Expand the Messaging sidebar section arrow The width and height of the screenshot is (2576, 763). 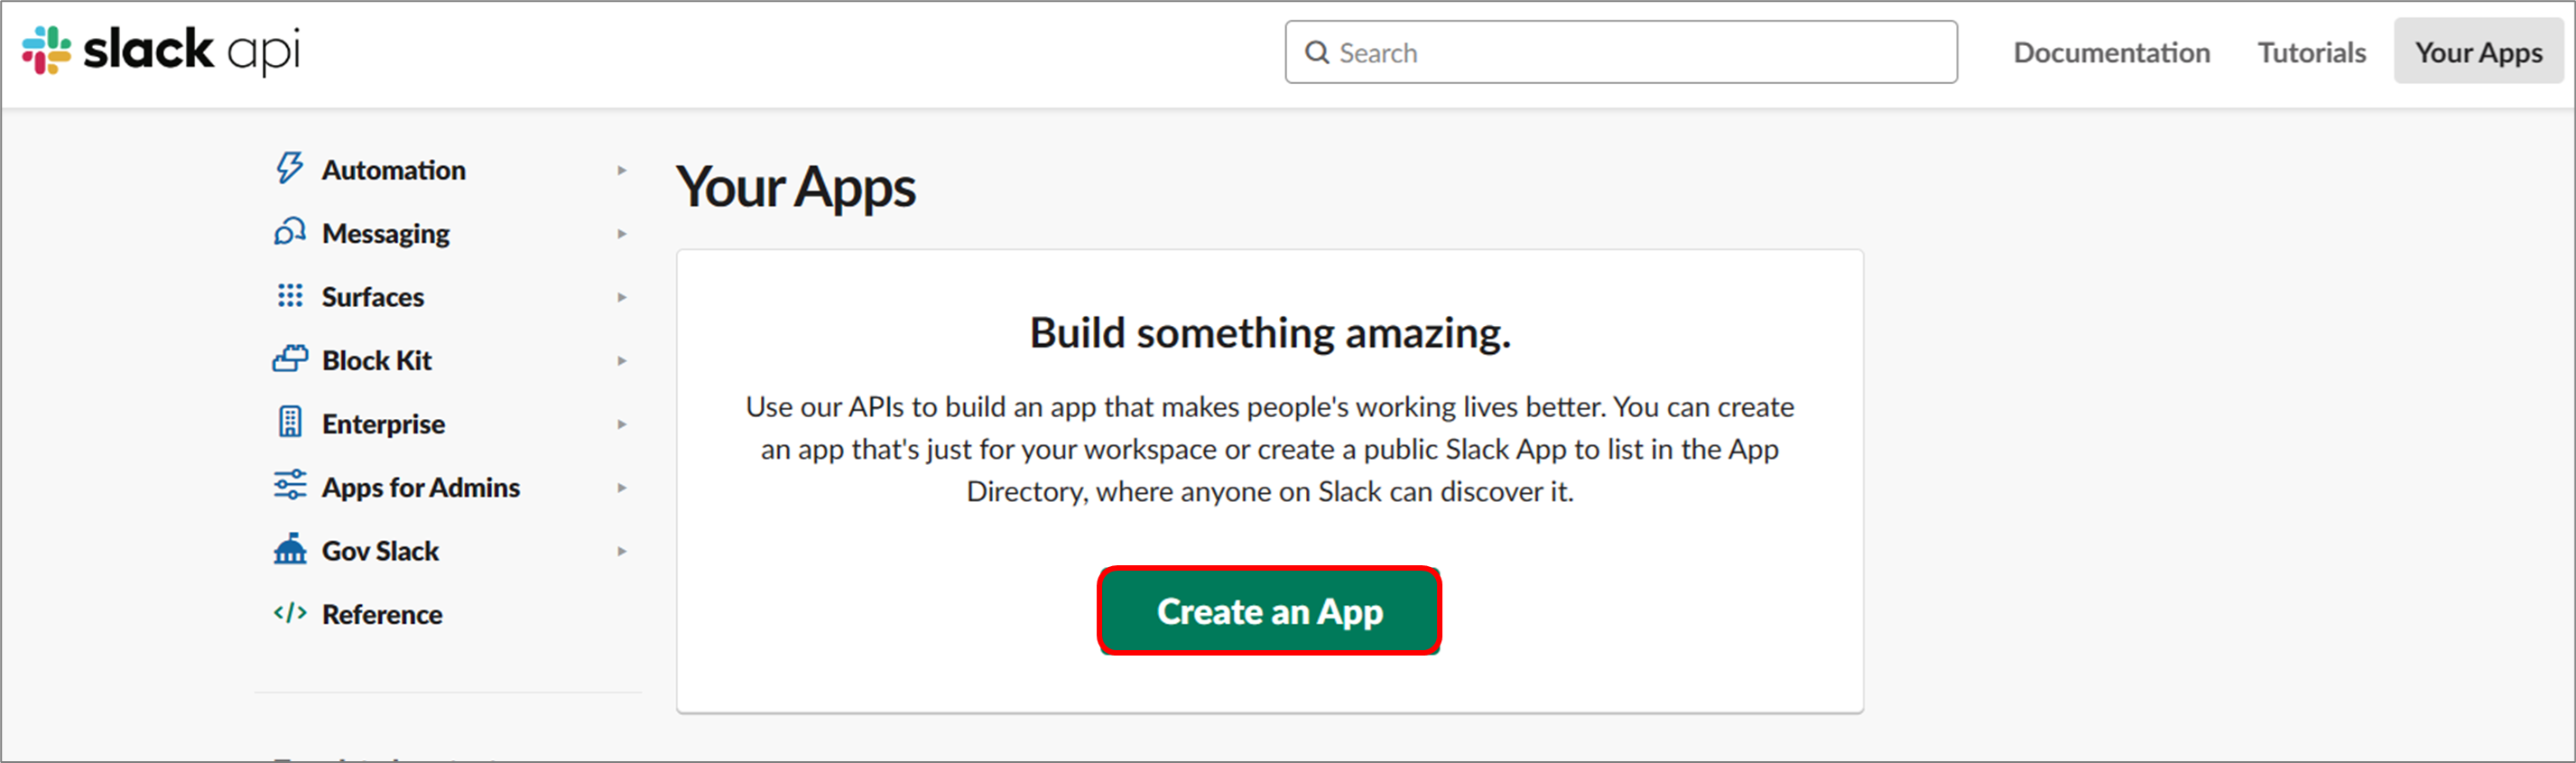click(x=622, y=234)
